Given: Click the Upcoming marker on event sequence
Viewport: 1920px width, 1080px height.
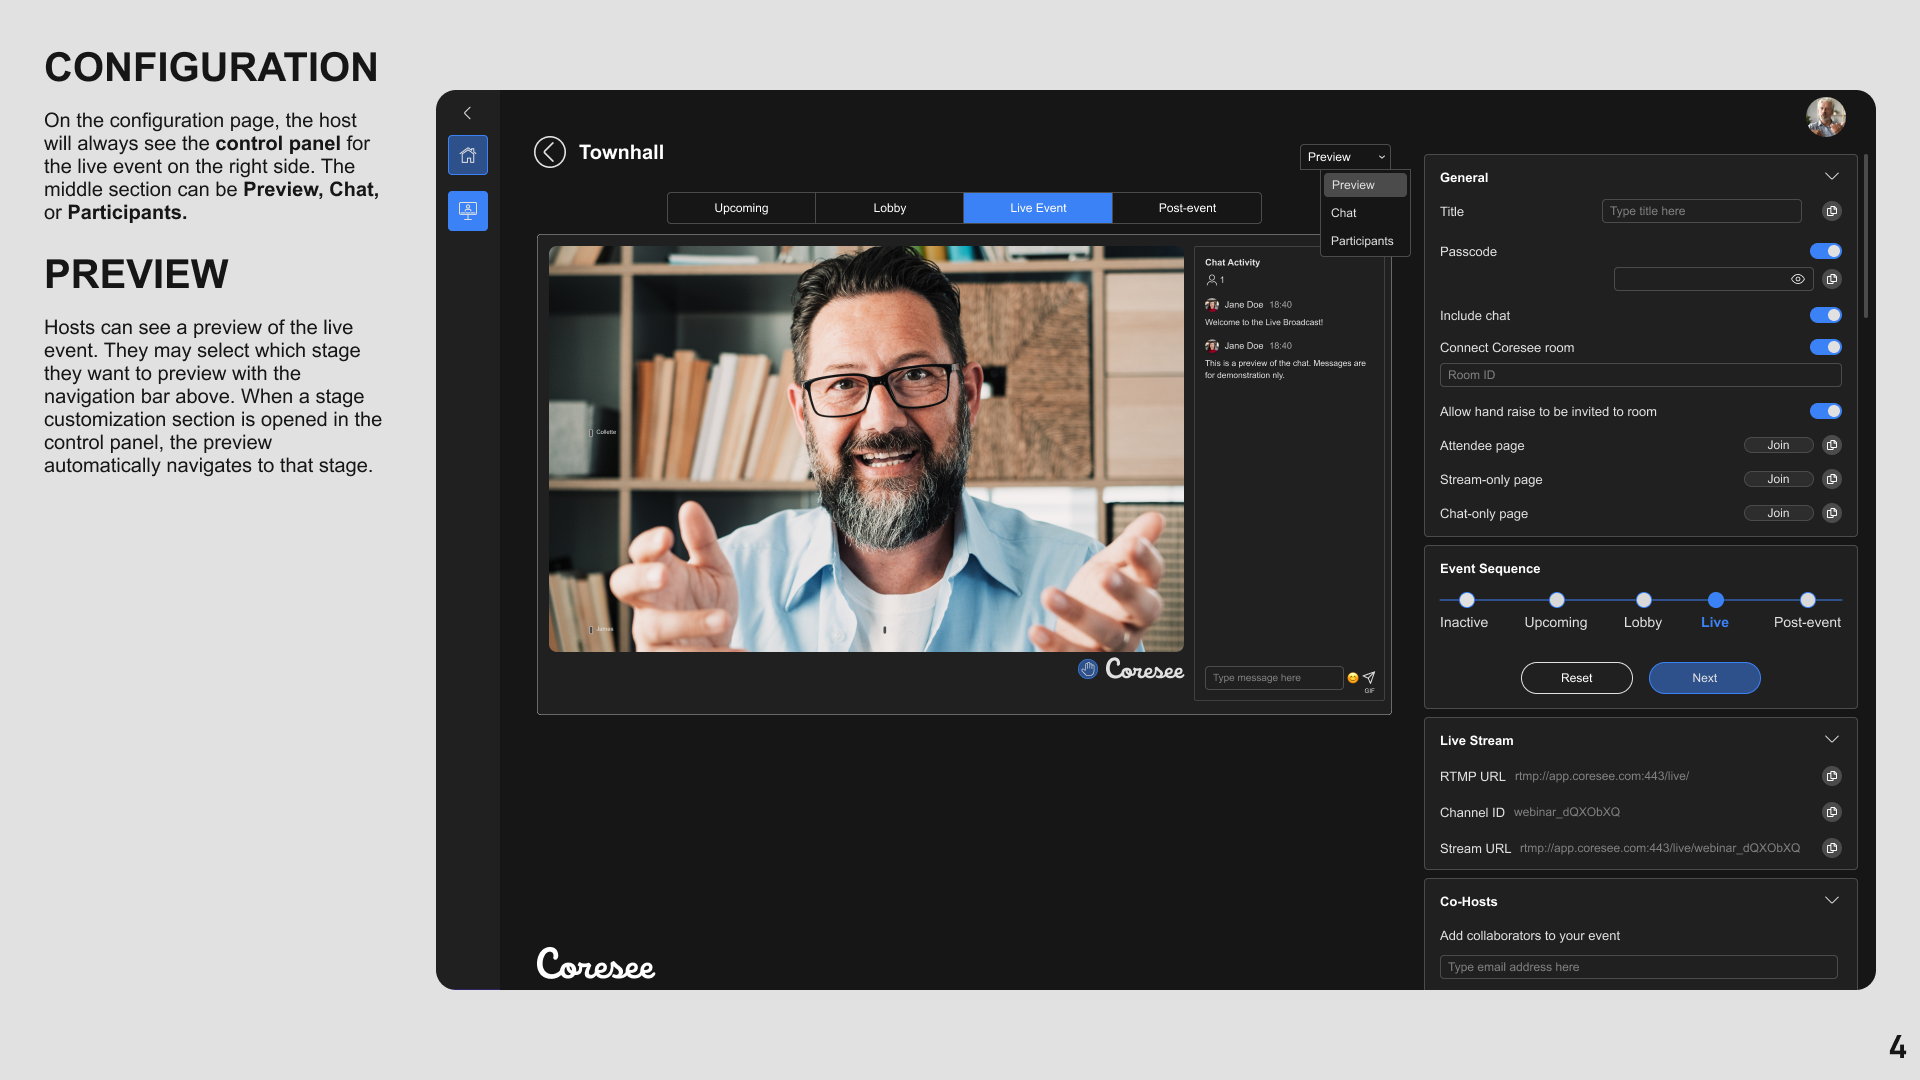Looking at the screenshot, I should tap(1556, 600).
